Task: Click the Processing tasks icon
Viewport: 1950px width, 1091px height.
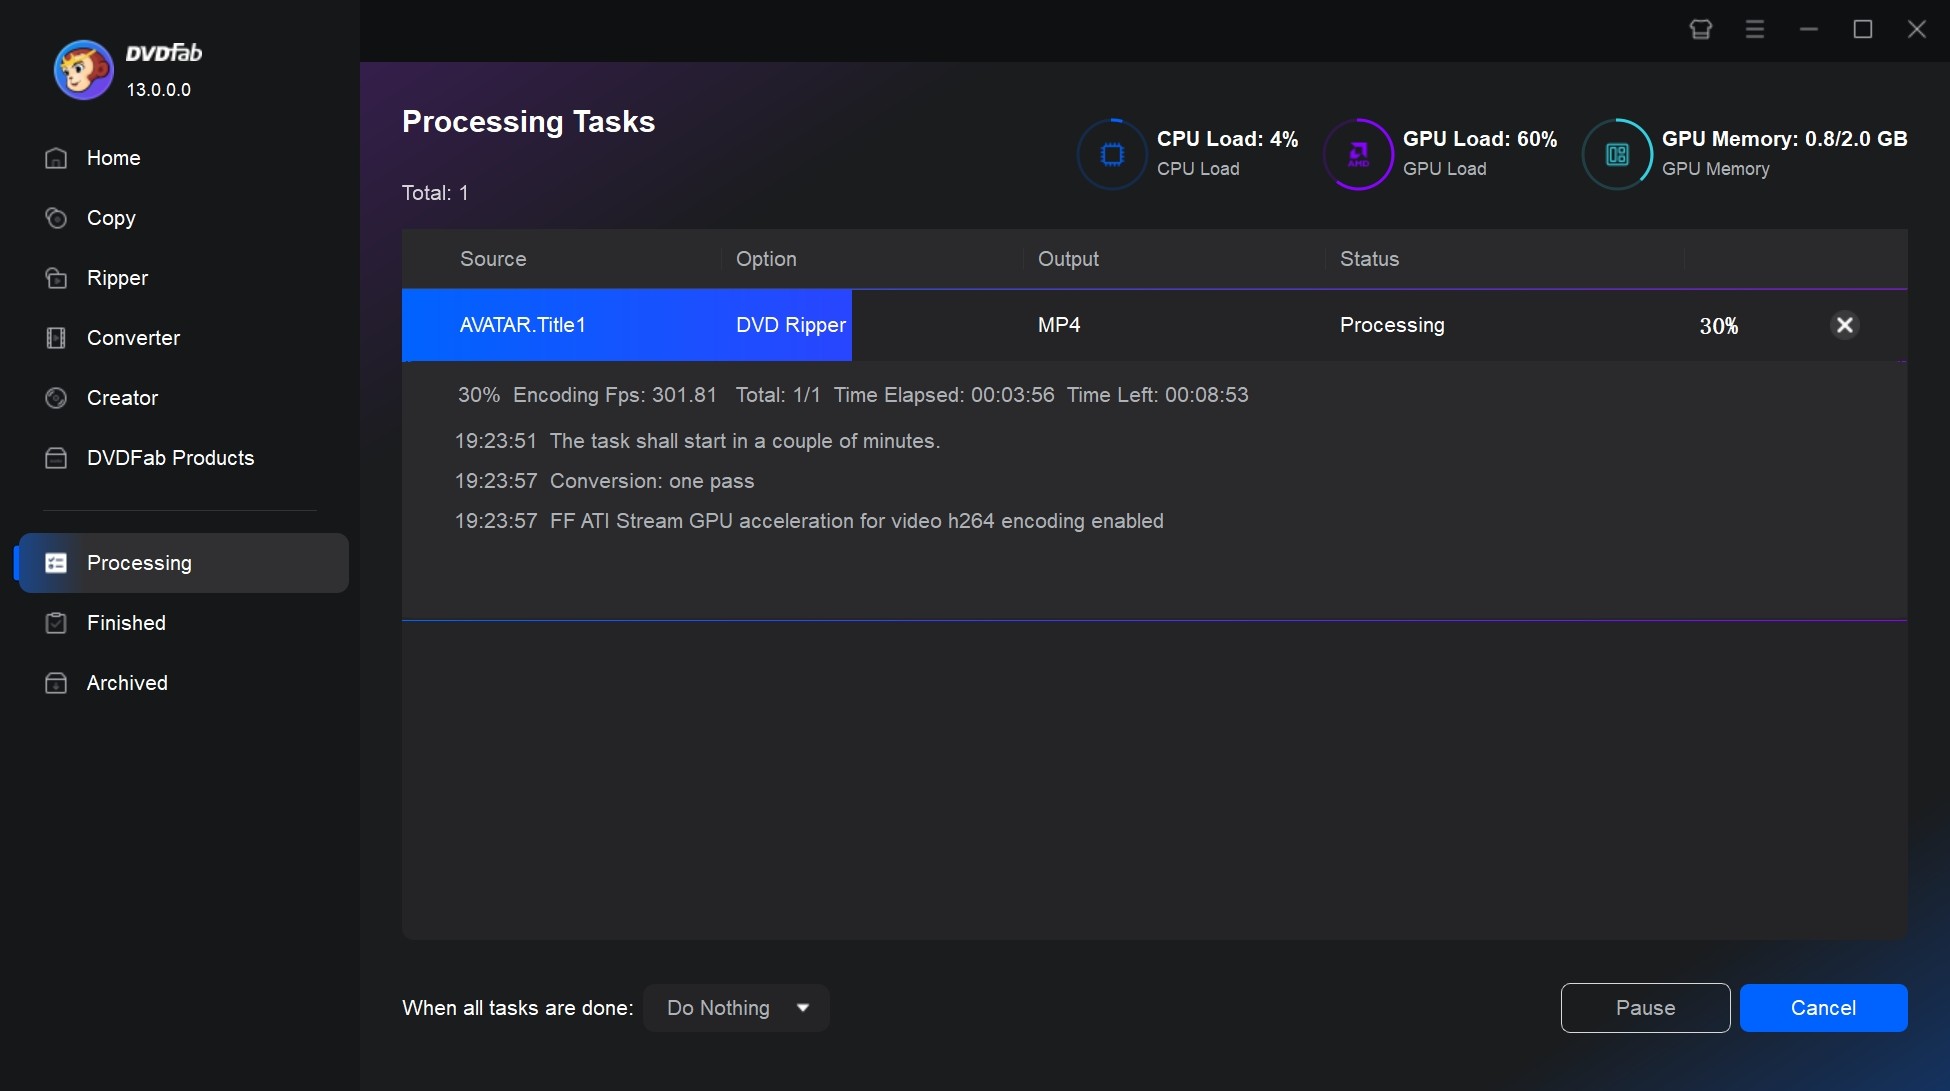Action: pyautogui.click(x=54, y=562)
